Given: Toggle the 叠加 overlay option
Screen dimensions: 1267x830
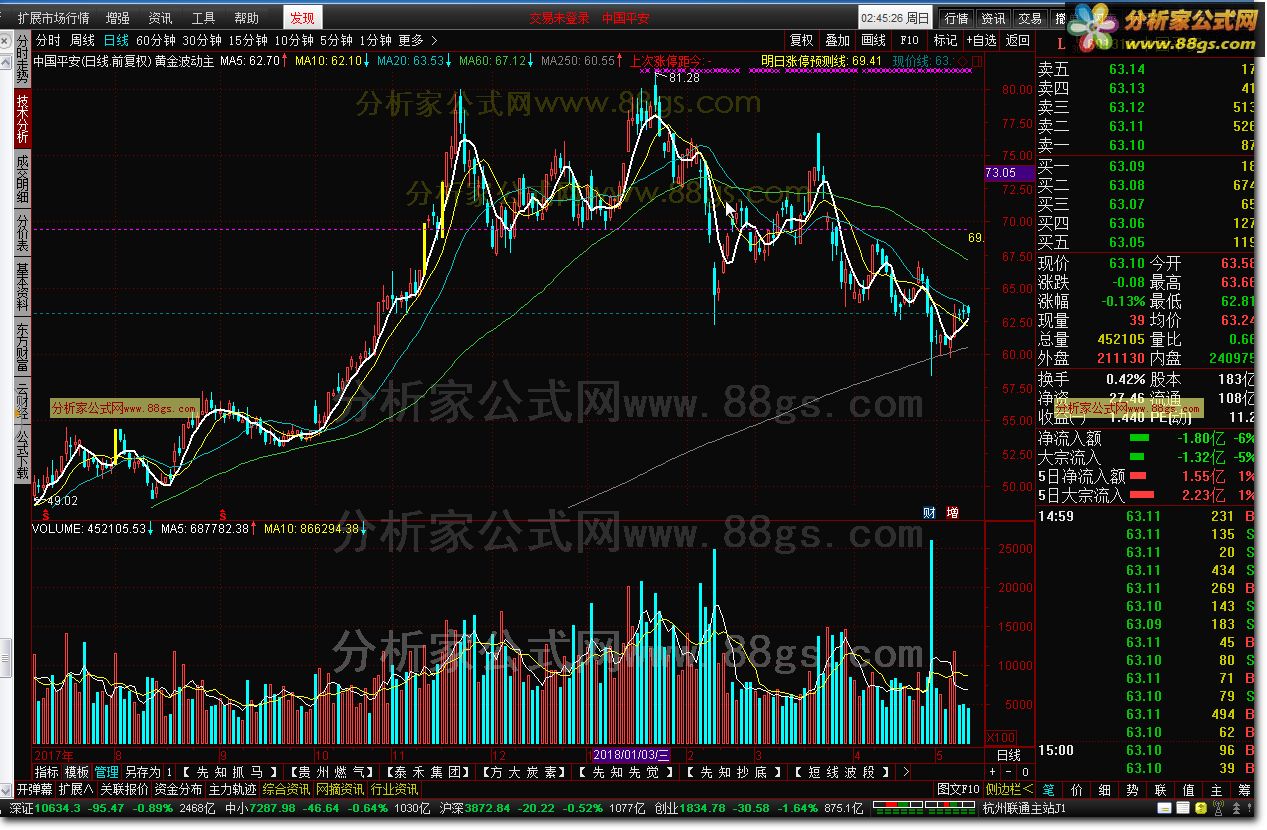Looking at the screenshot, I should click(x=837, y=41).
